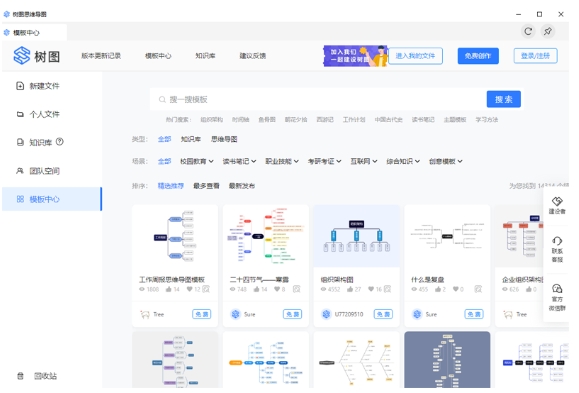Image resolution: width=579 pixels, height=393 pixels.
Task: Click thumbs-up on 什么是复盘 card
Action: coord(438,289)
